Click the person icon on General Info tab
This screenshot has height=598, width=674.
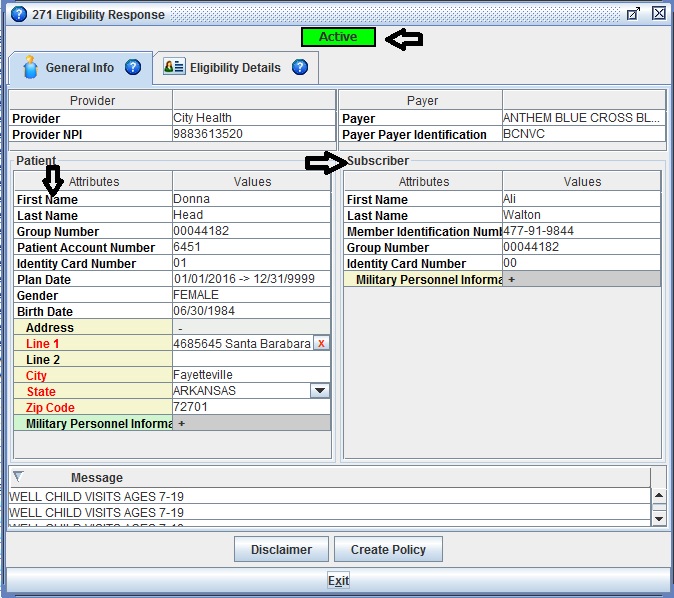tap(31, 67)
